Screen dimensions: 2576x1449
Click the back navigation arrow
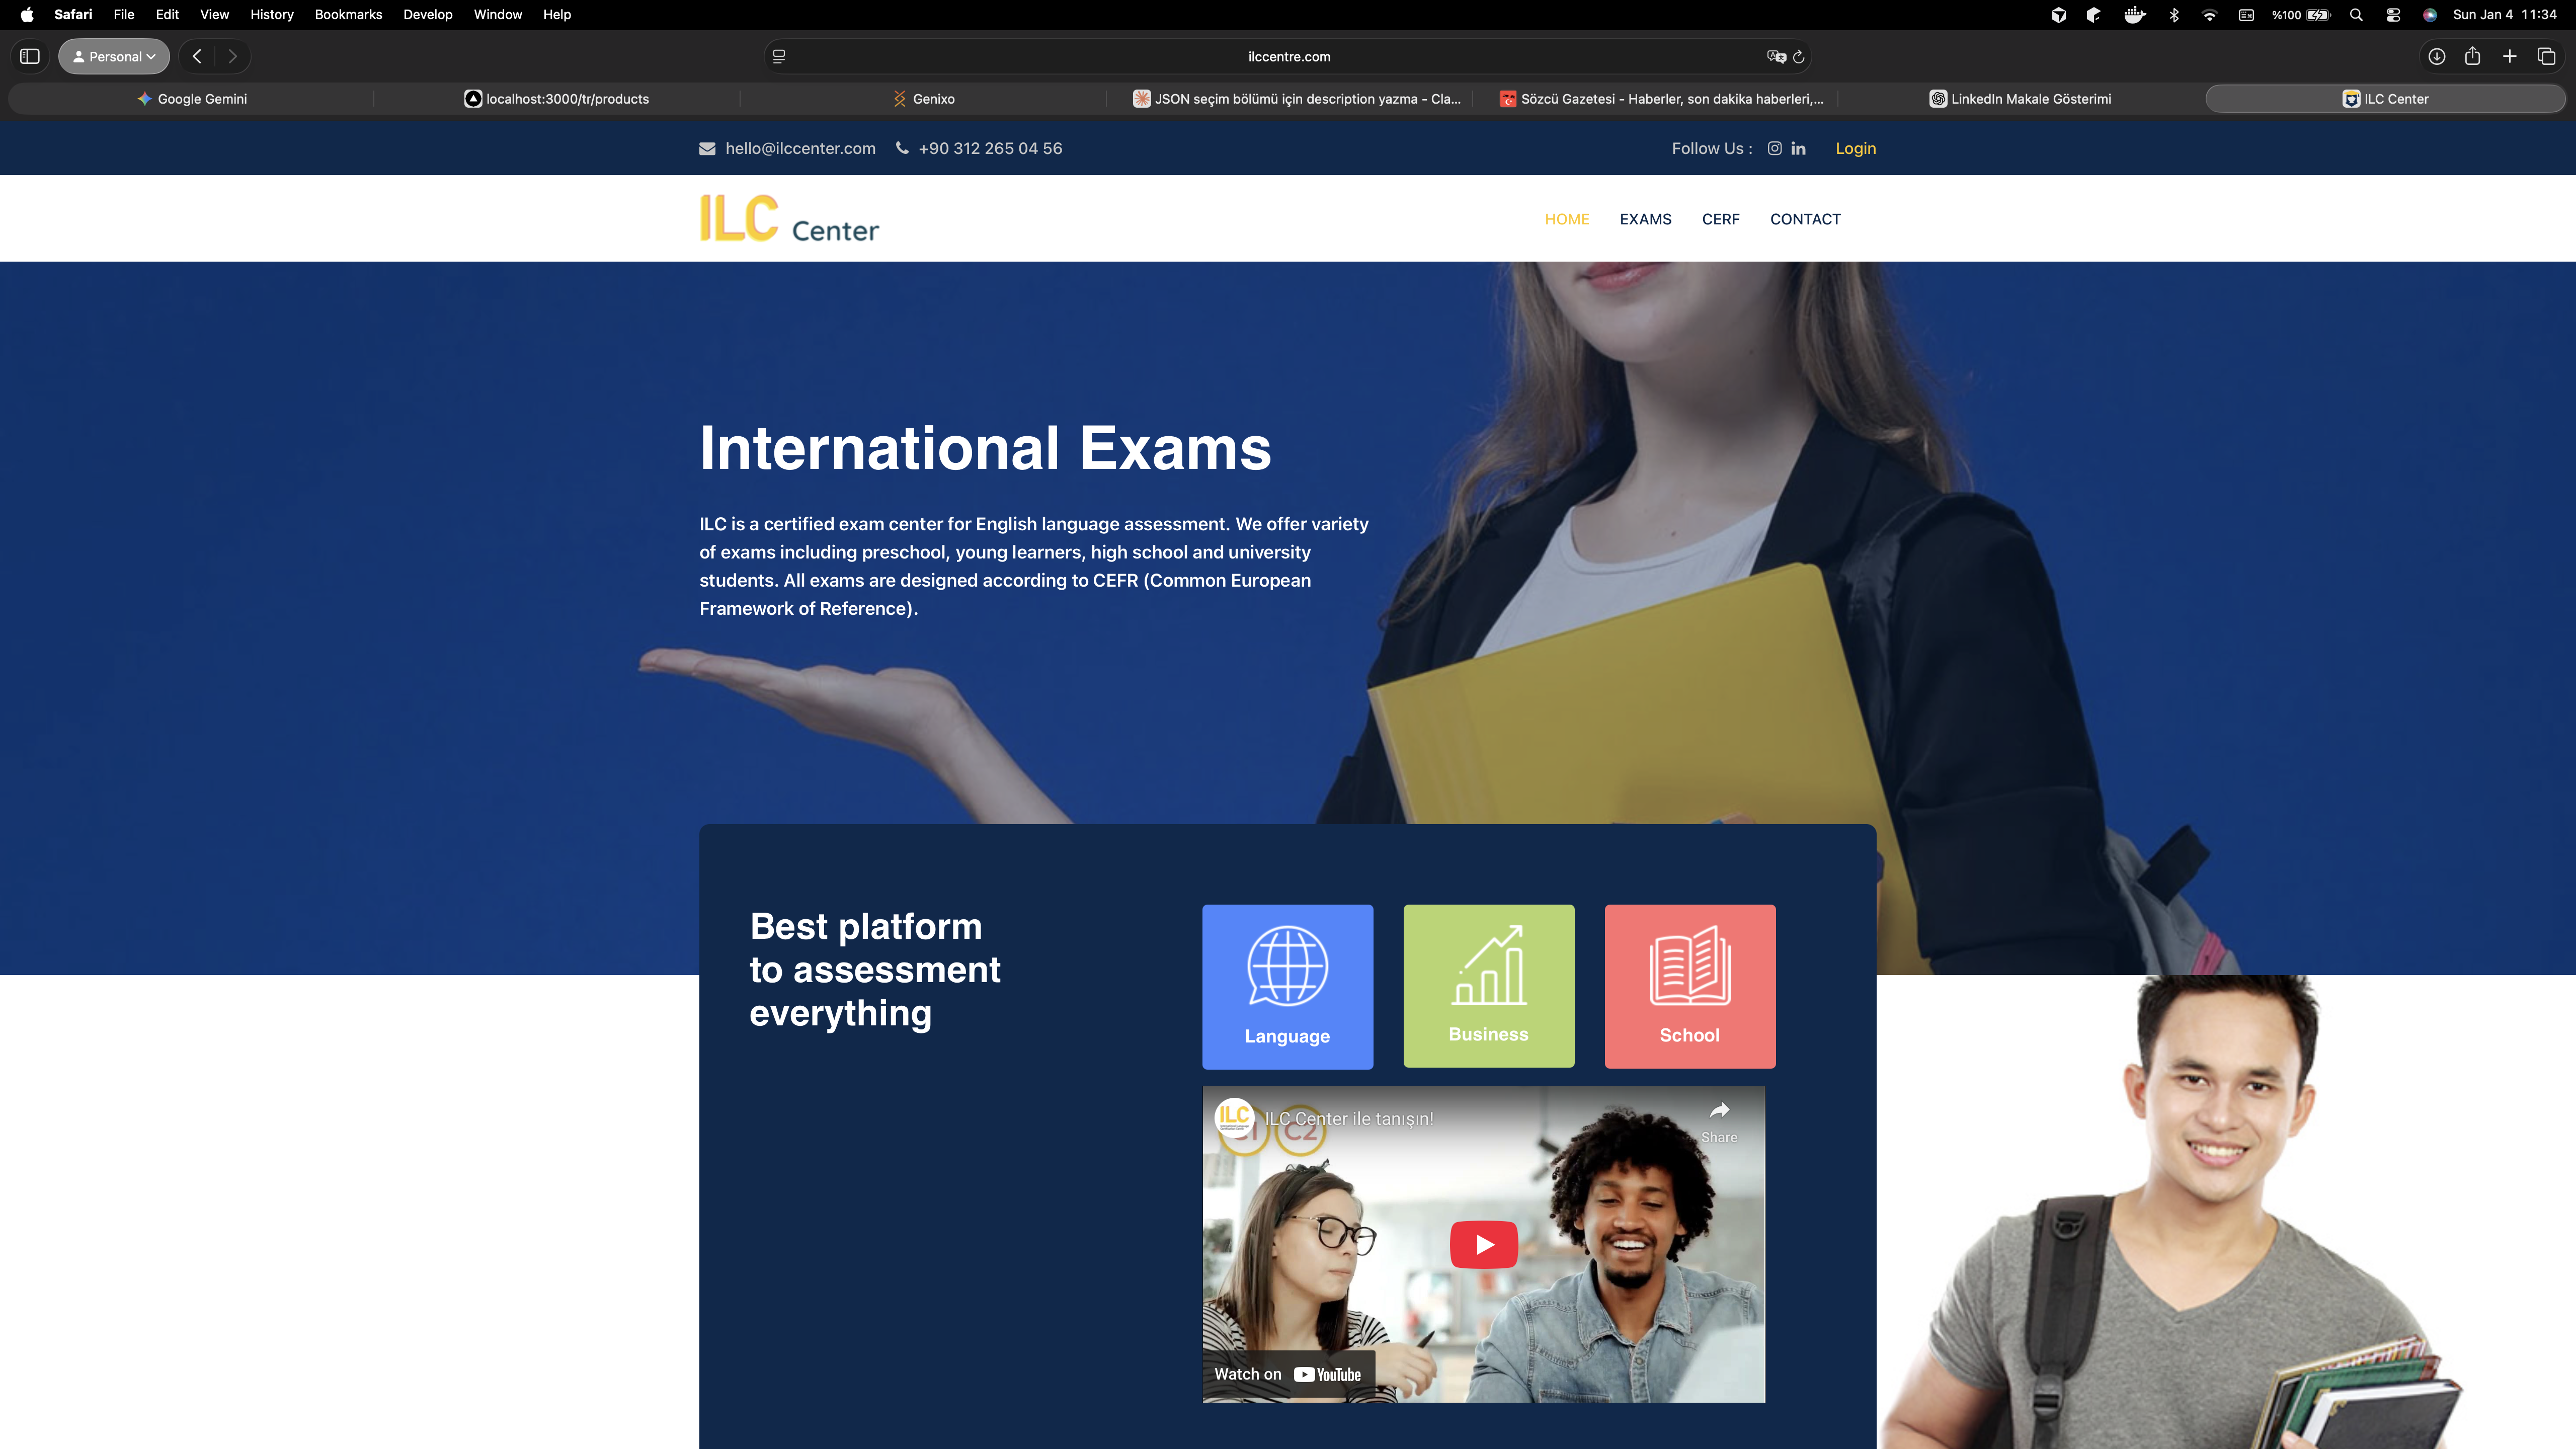tap(196, 56)
